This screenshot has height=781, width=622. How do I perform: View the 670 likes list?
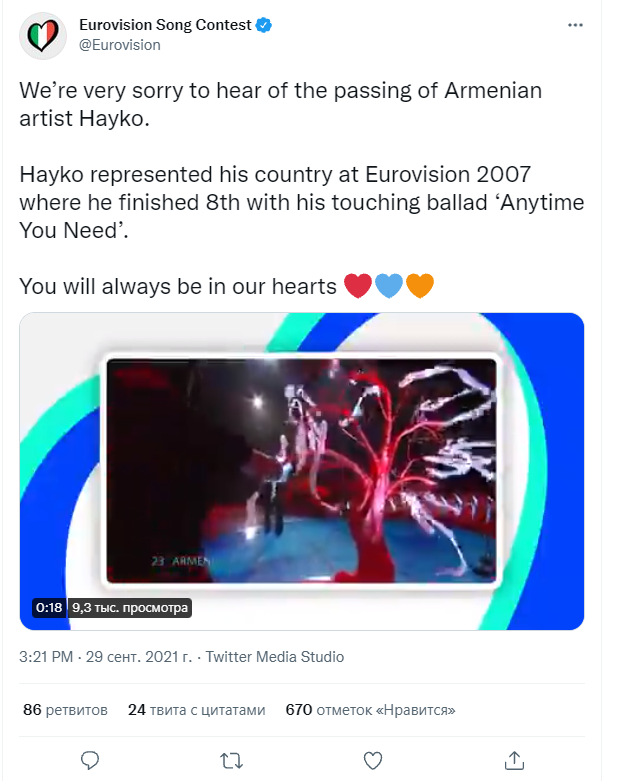(370, 710)
